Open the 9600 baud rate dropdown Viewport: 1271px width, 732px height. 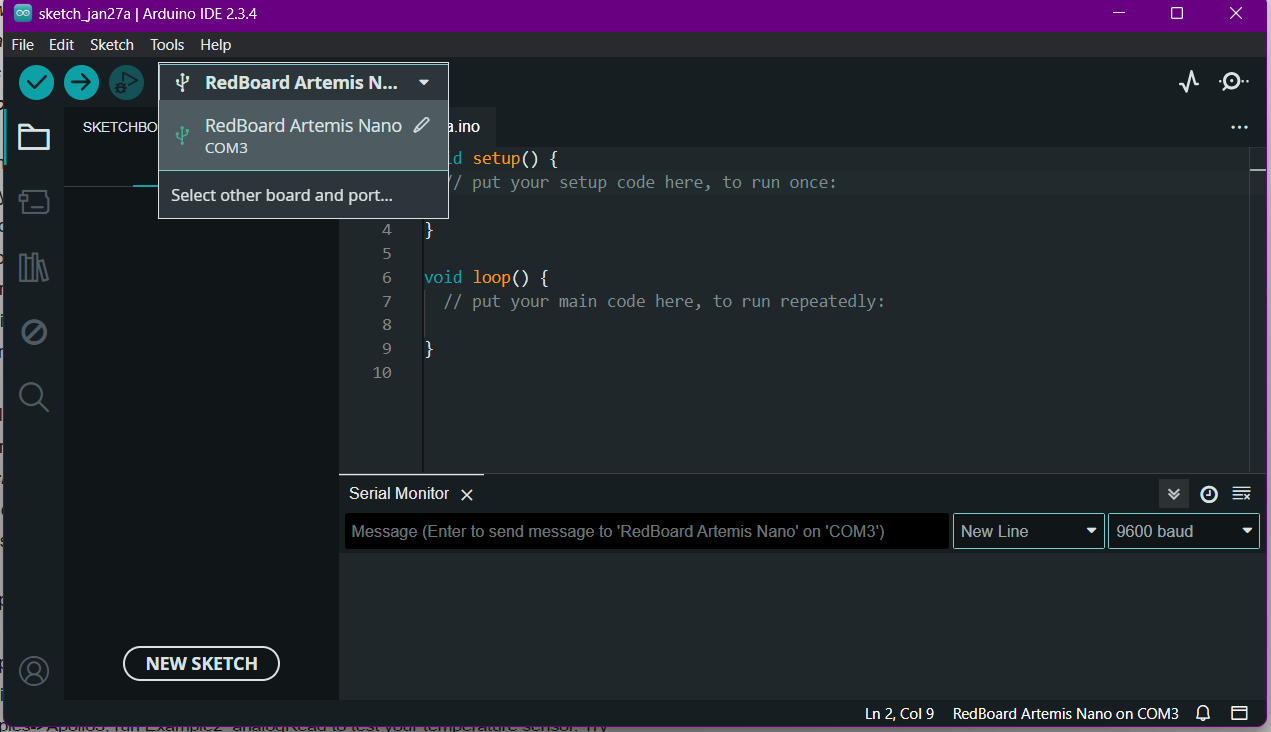(x=1184, y=531)
